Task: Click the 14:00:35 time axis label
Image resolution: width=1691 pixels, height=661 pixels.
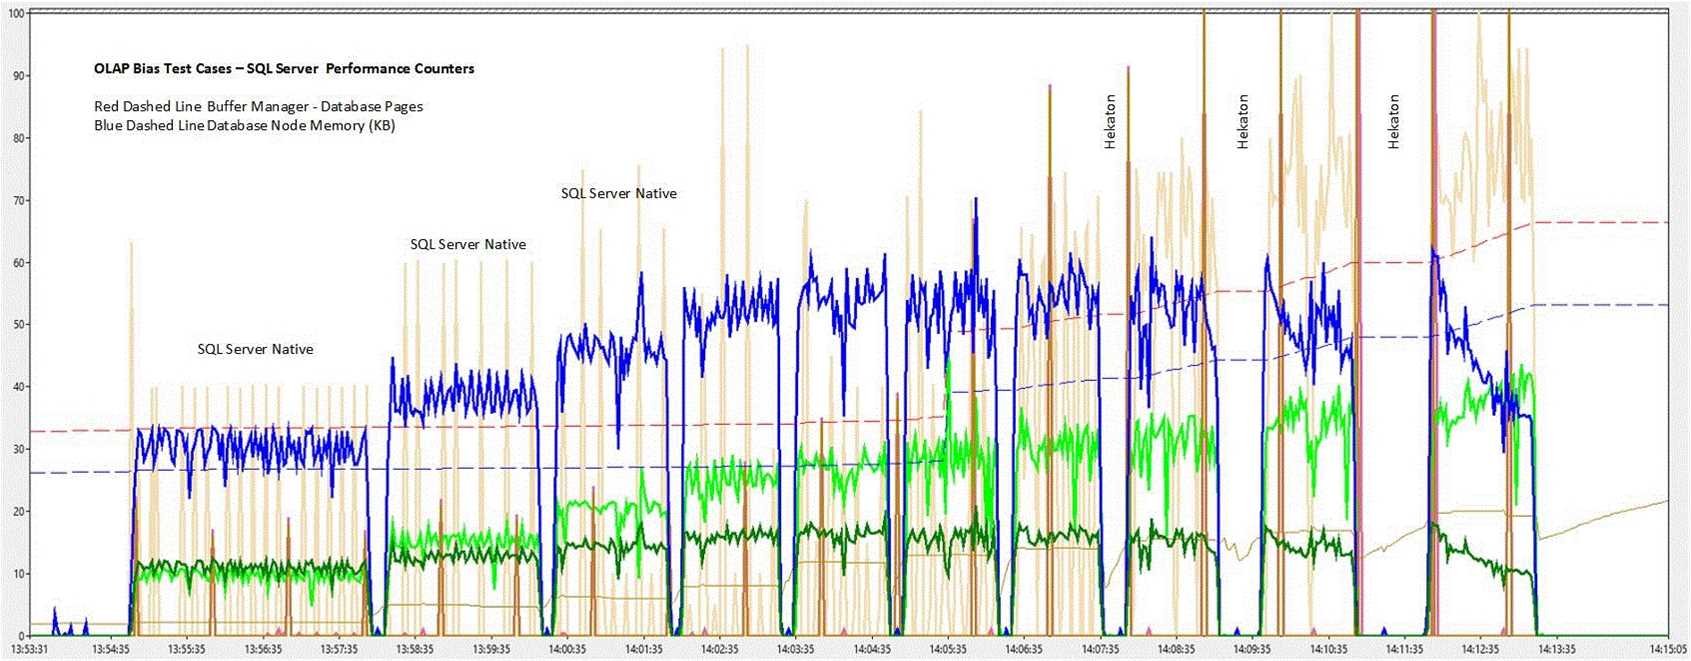Action: (567, 649)
